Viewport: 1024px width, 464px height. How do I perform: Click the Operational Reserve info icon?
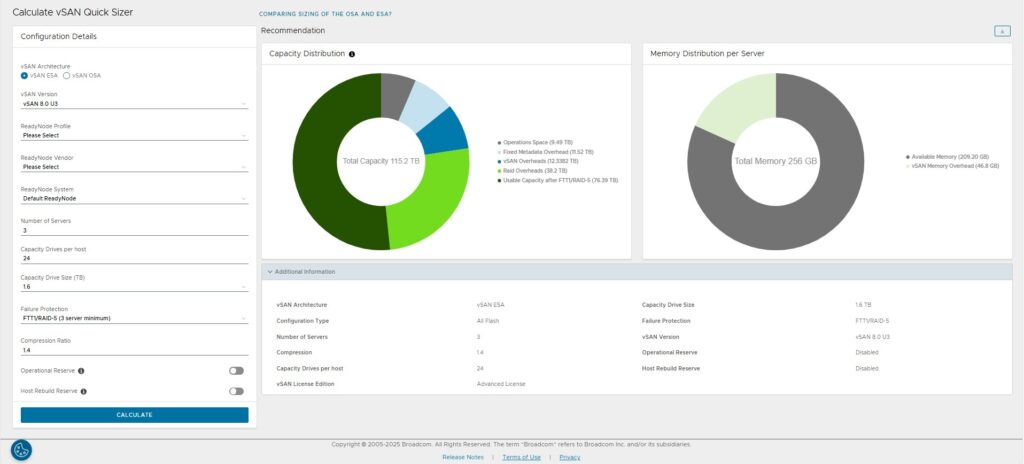tap(81, 371)
